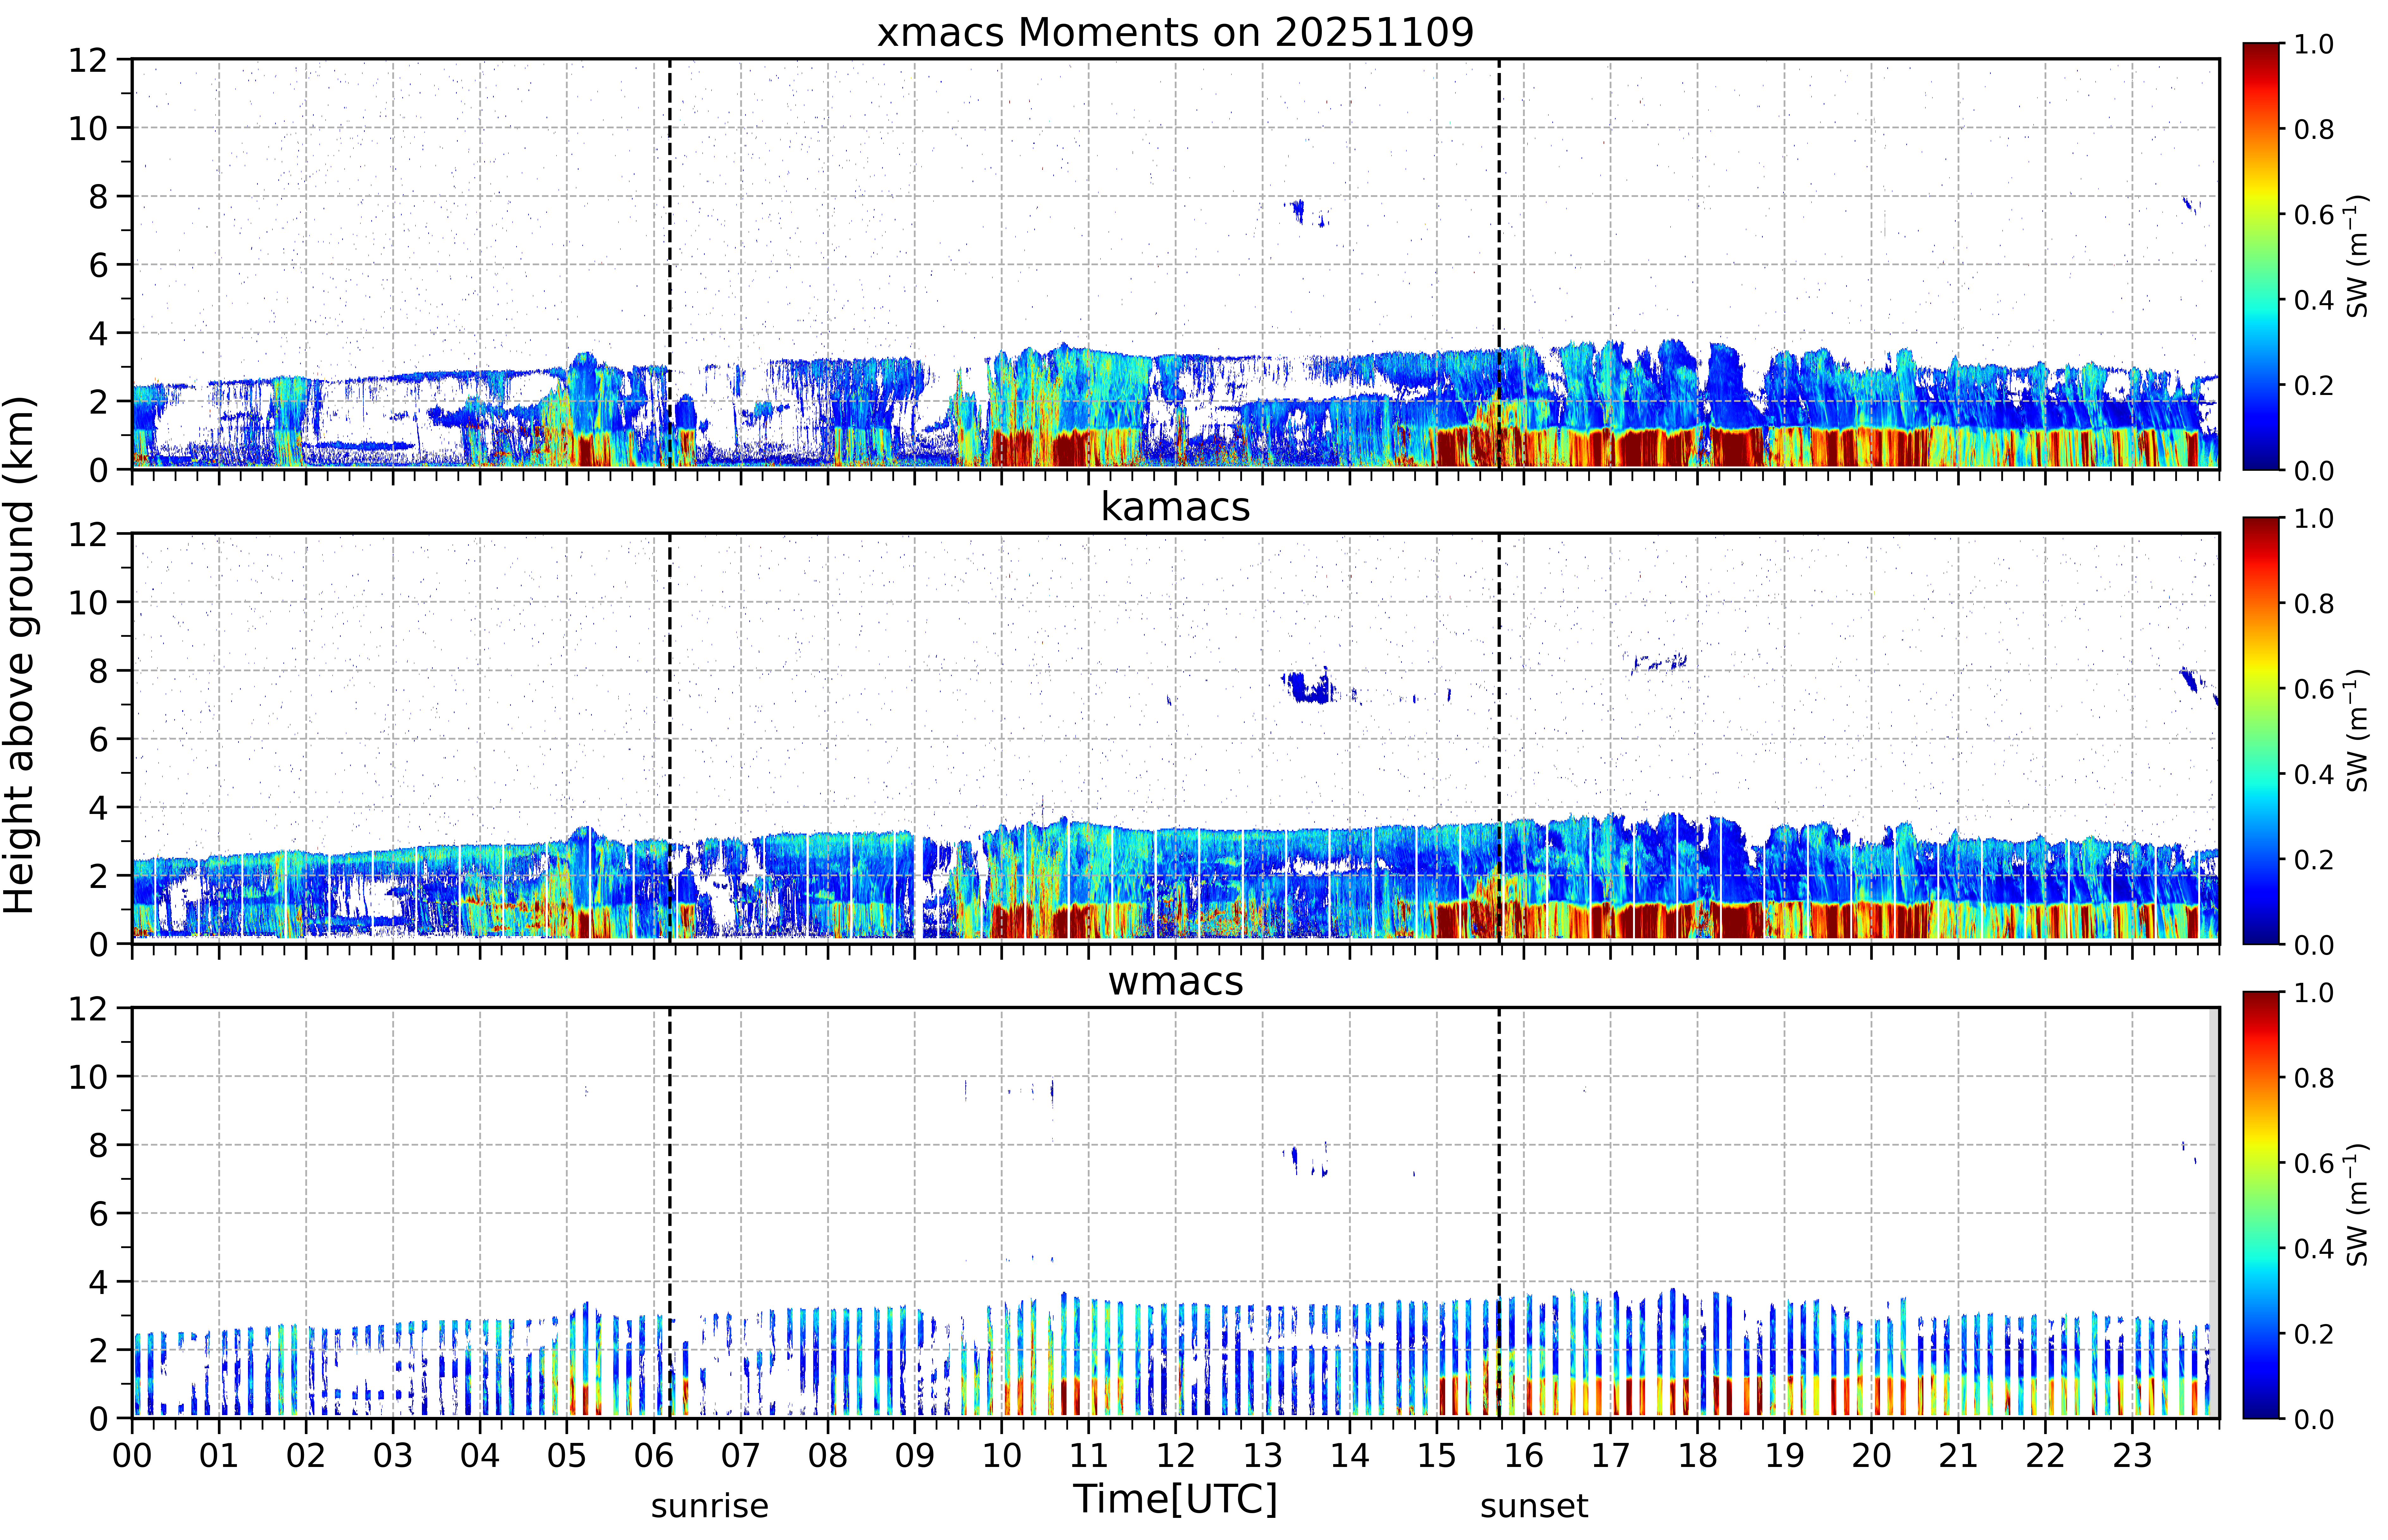The width and height of the screenshot is (2388, 1540).
Task: Click the xmacs panel color bar
Action: coord(2261,256)
